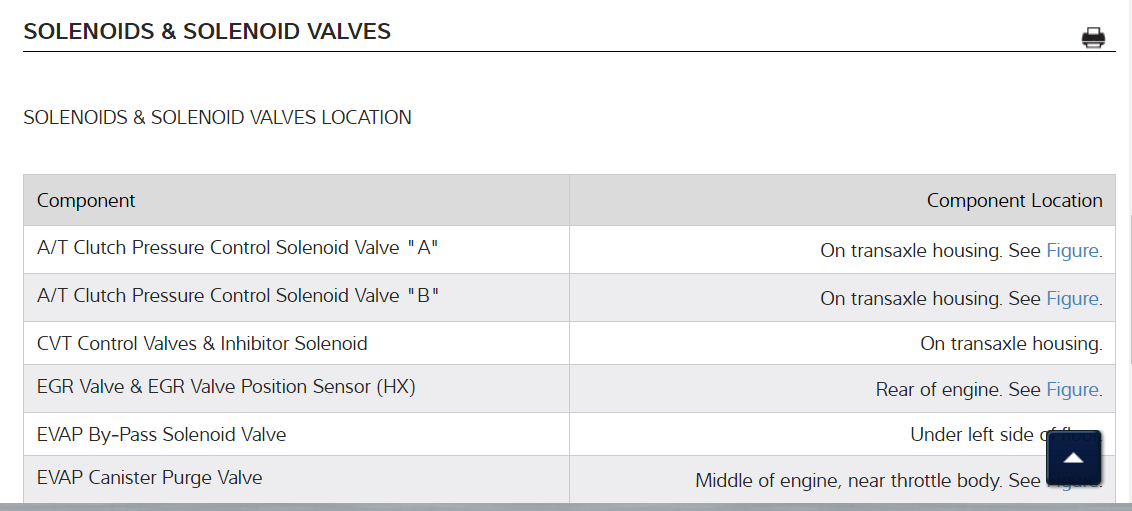This screenshot has height=511, width=1132.
Task: Open Figure link for EGR Valve row
Action: click(x=1072, y=389)
